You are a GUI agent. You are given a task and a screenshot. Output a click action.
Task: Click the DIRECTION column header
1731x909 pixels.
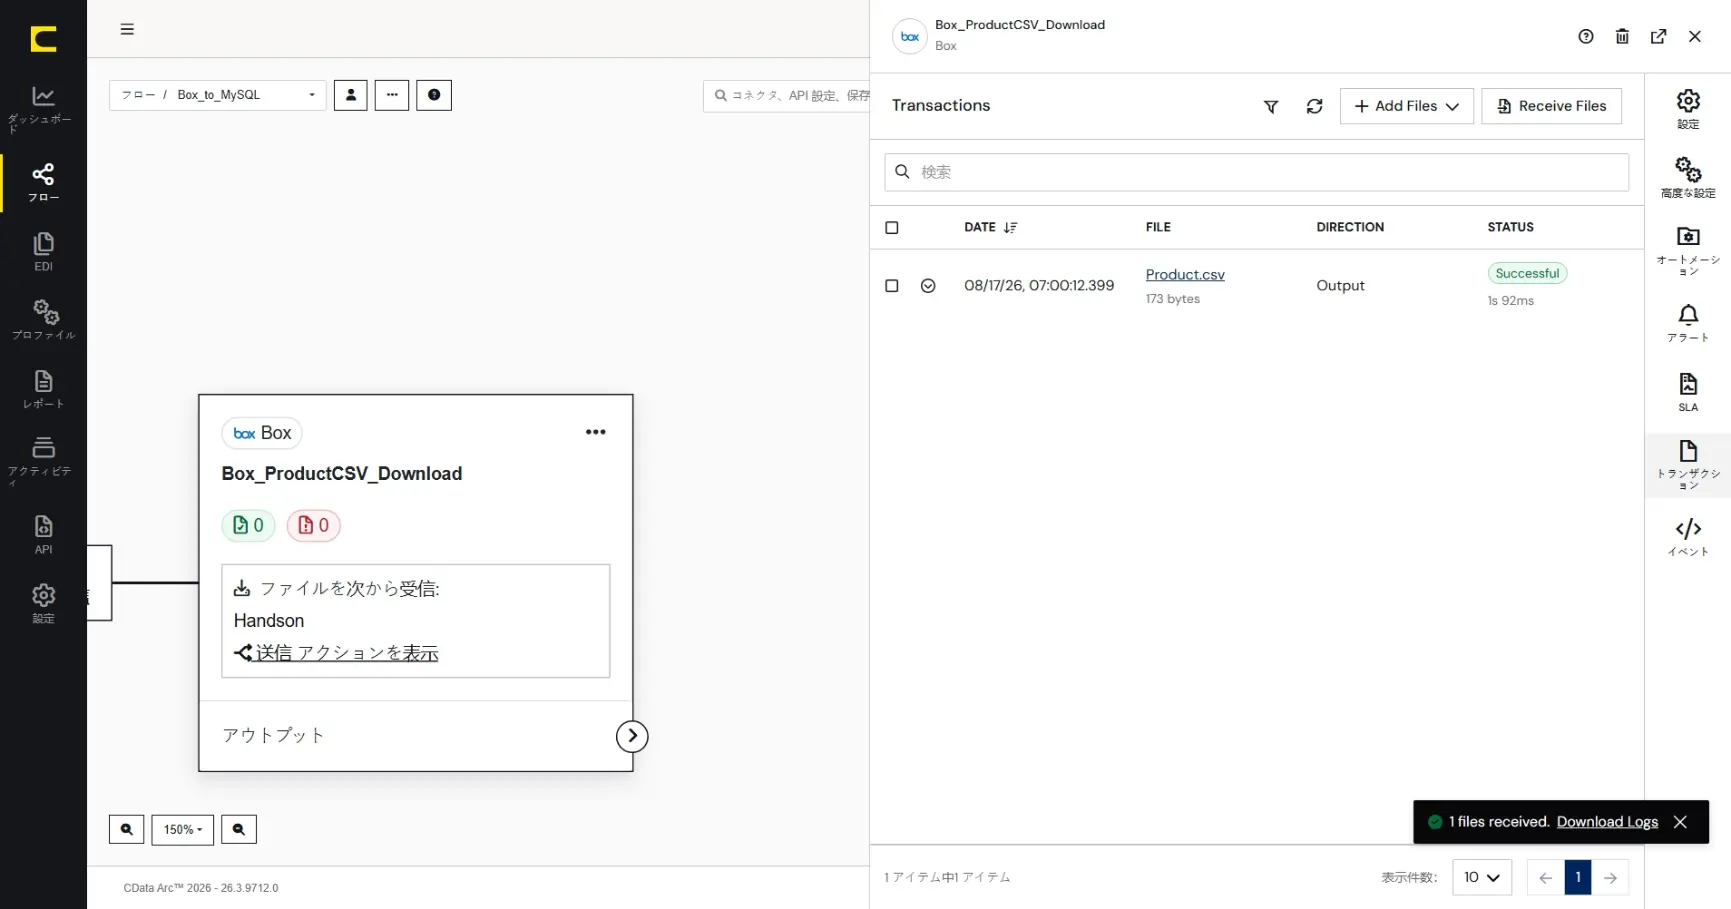tap(1350, 227)
